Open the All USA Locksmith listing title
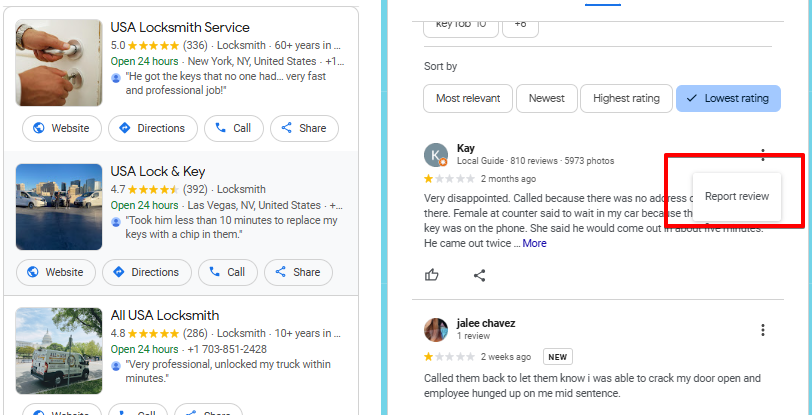 [164, 315]
